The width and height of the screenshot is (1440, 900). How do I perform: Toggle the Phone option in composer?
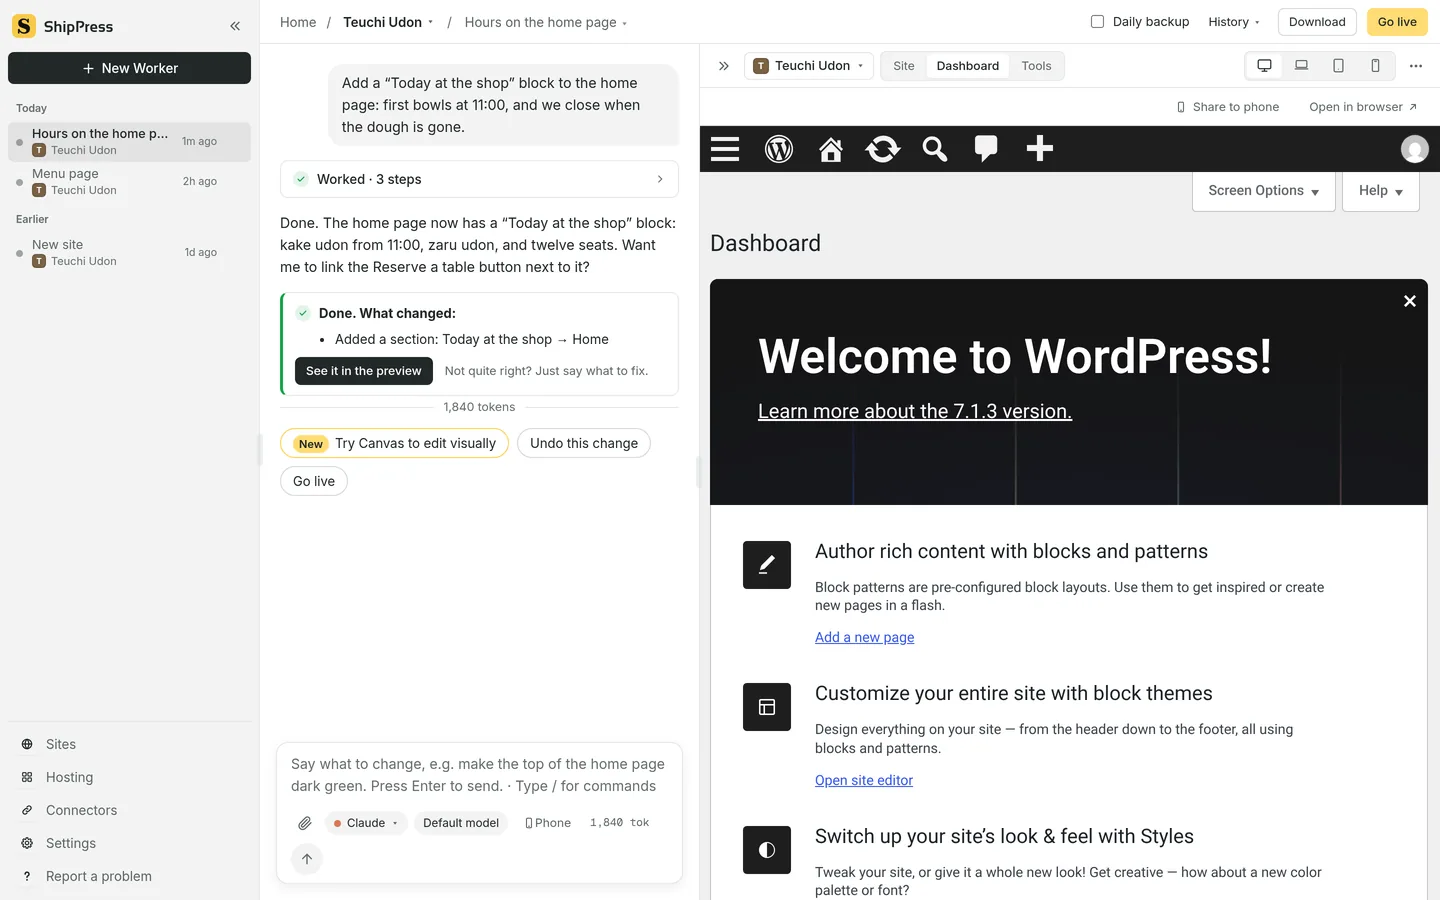click(548, 823)
